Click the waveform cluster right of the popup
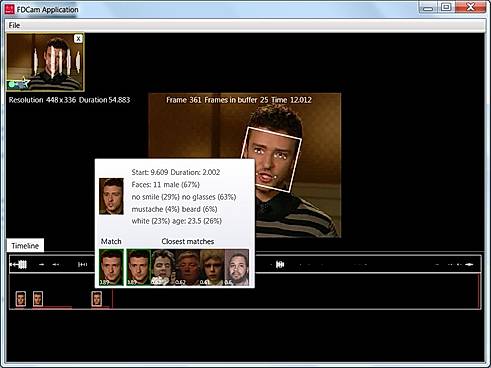 click(x=280, y=264)
